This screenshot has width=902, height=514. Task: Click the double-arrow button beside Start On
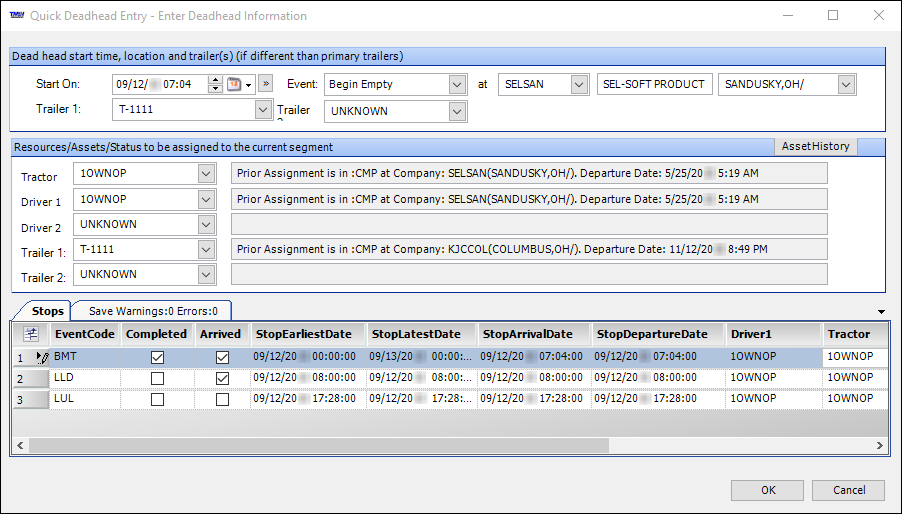tap(268, 85)
